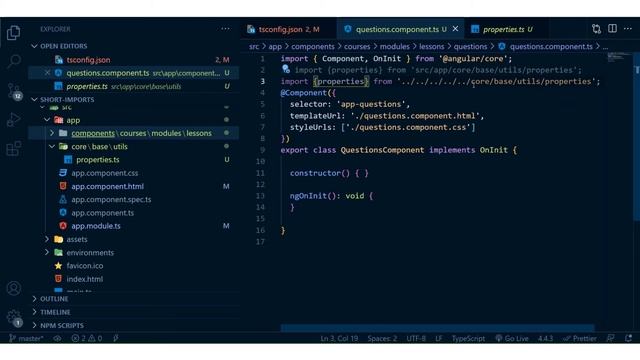Close questions.component.ts in Open Editors

pyautogui.click(x=47, y=73)
